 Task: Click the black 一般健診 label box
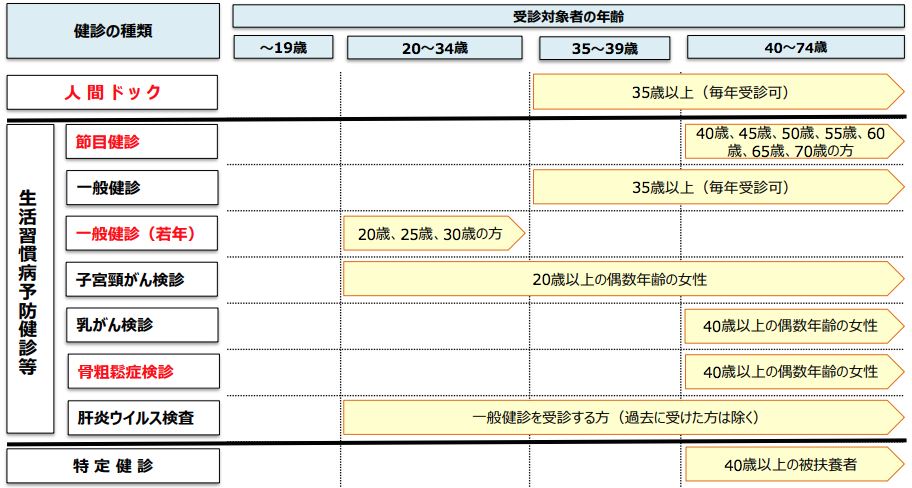pos(141,187)
